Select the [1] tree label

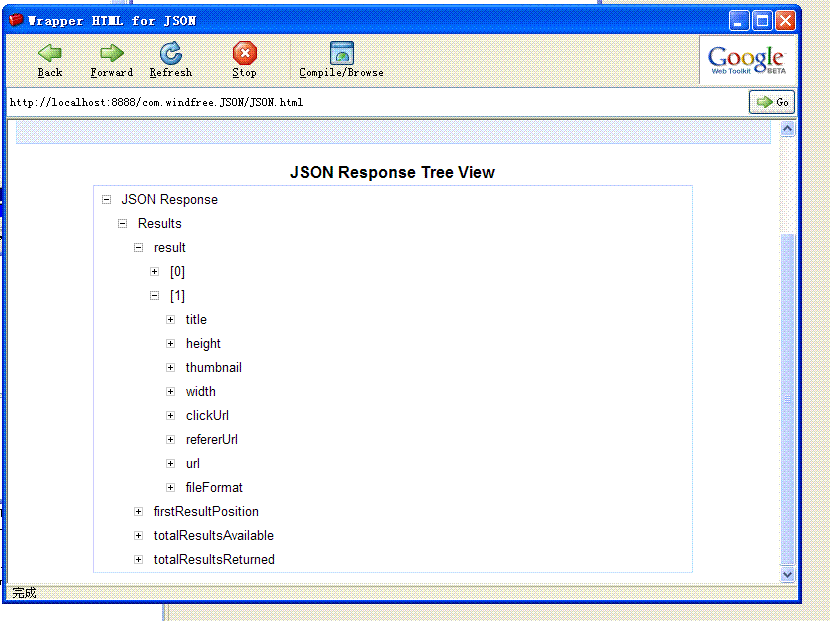pyautogui.click(x=177, y=295)
